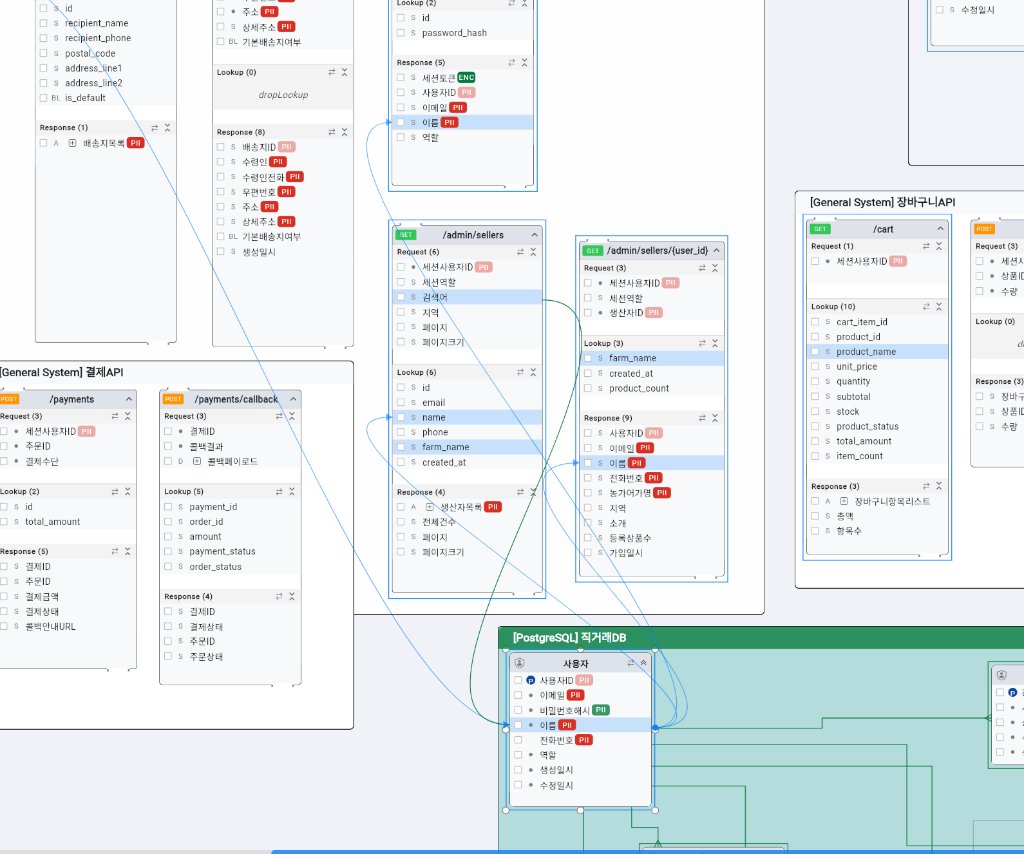
Task: Select the [General System] 장바구니API group title
Action: pos(882,202)
